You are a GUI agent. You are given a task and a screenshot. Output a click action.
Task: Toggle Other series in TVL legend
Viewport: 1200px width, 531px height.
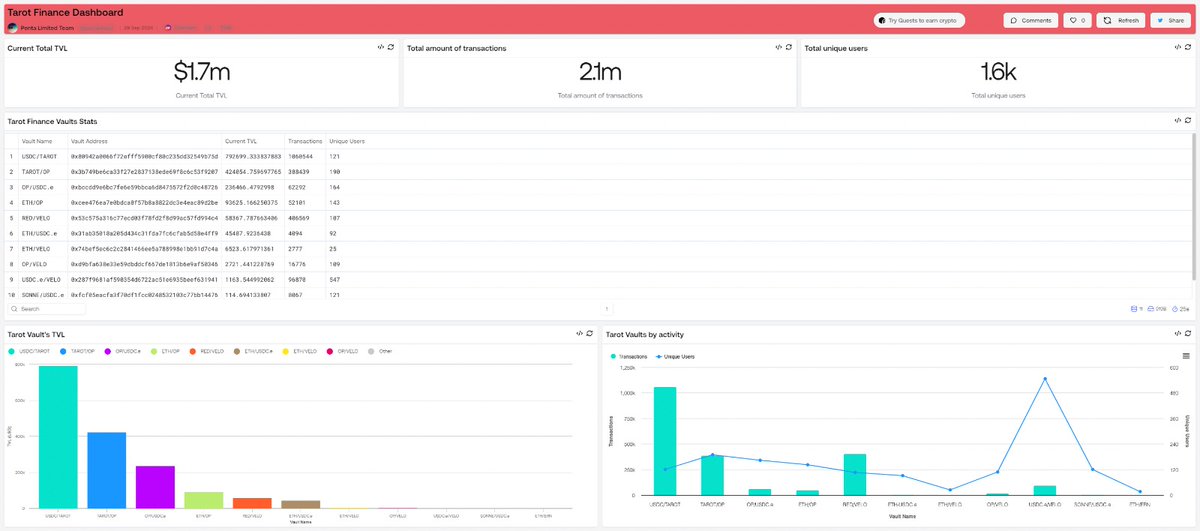pyautogui.click(x=380, y=351)
